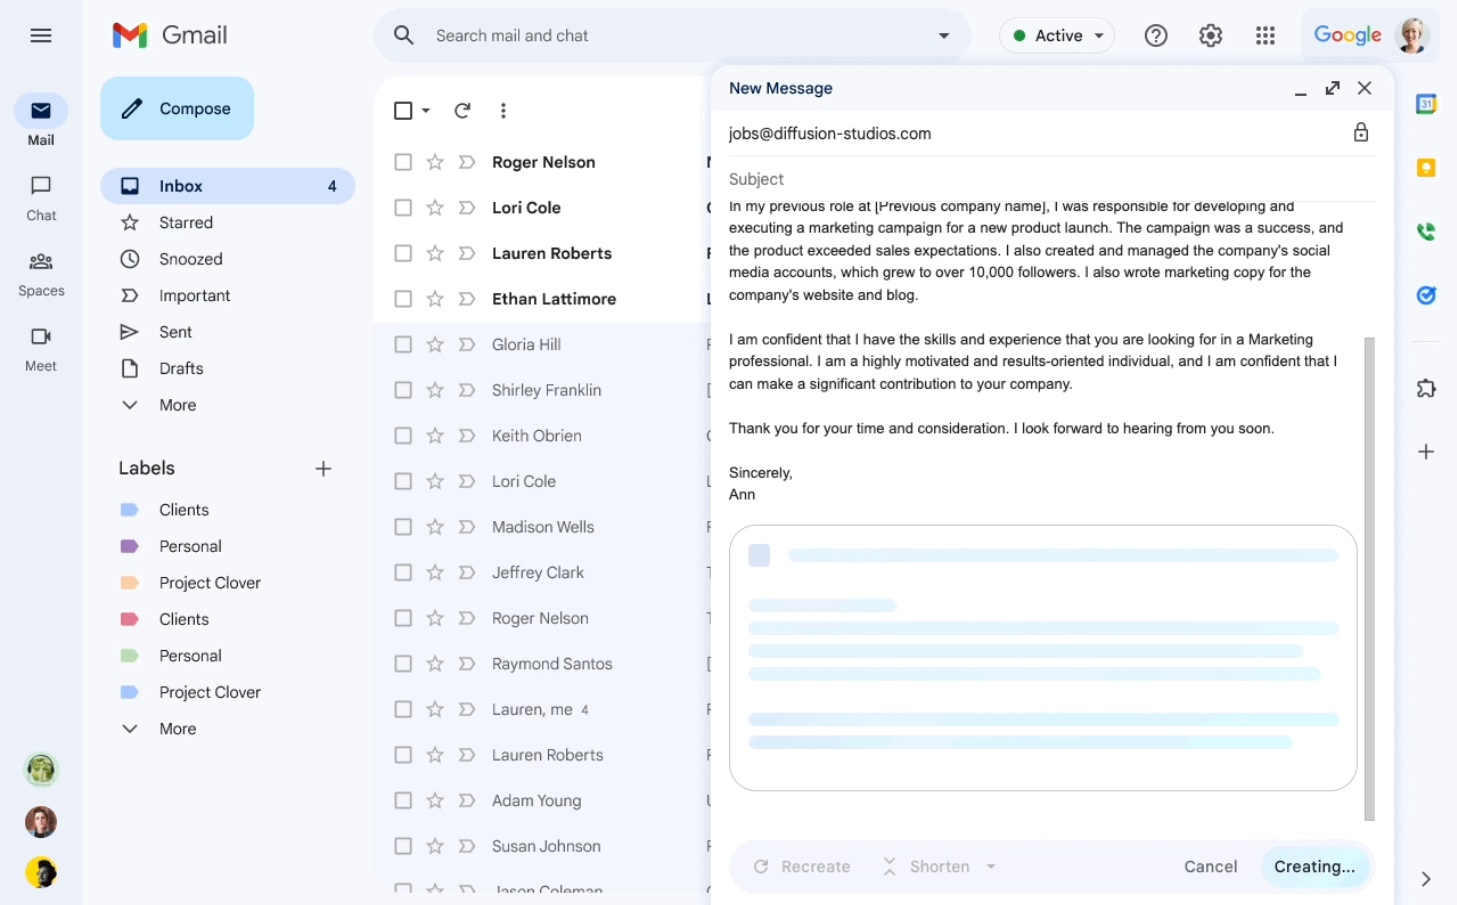Image resolution: width=1457 pixels, height=905 pixels.
Task: Open the three-dot menu above the email list
Action: coord(503,110)
